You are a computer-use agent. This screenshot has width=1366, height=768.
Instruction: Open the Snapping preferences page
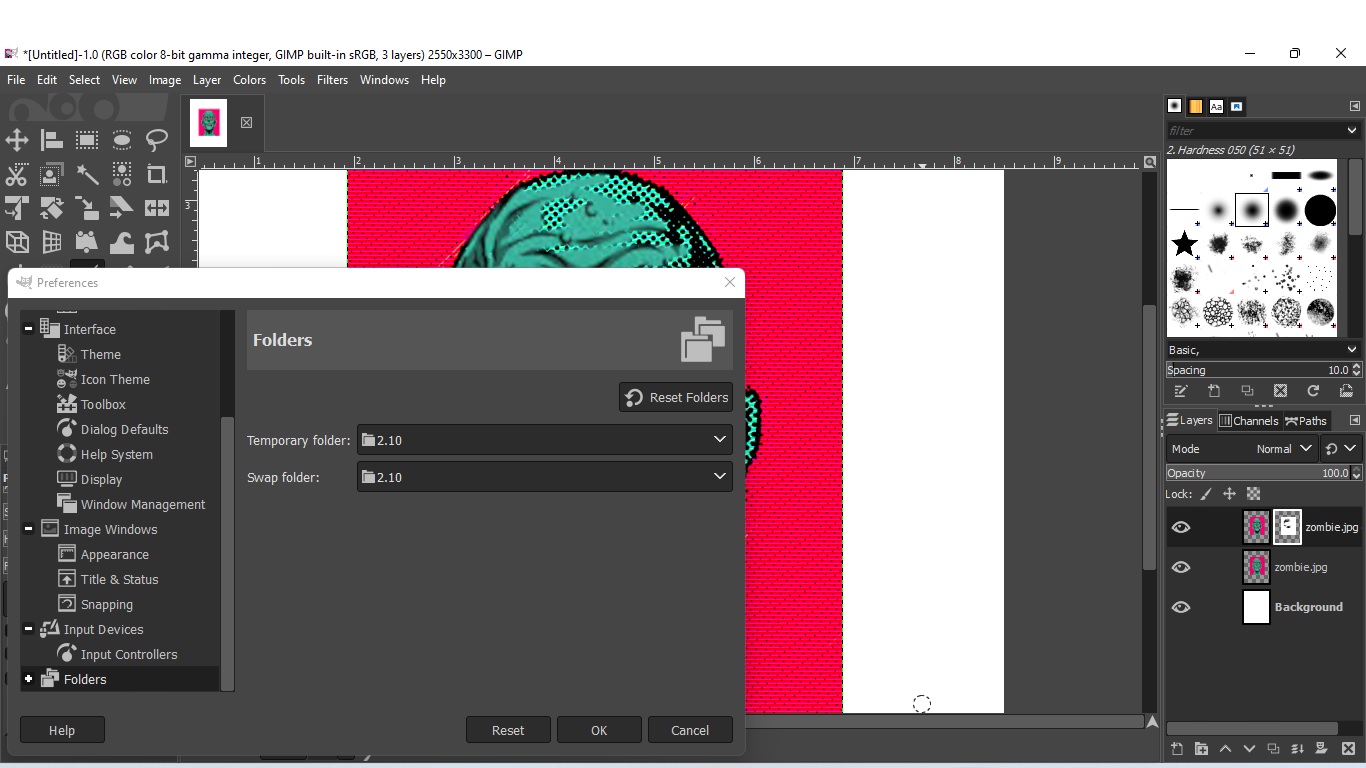[x=107, y=604]
